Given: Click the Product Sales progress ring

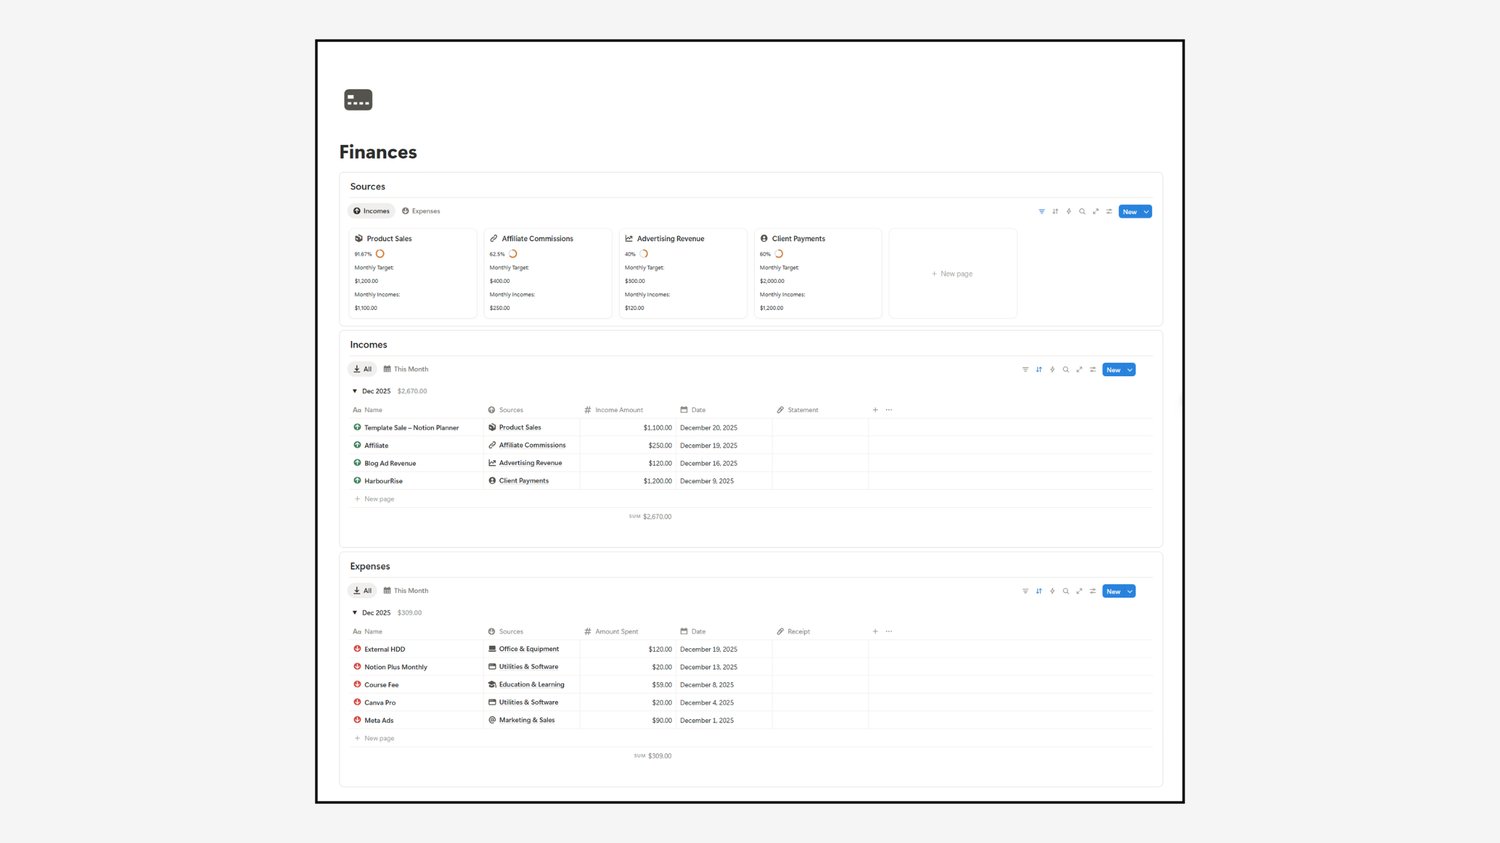Looking at the screenshot, I should 380,254.
